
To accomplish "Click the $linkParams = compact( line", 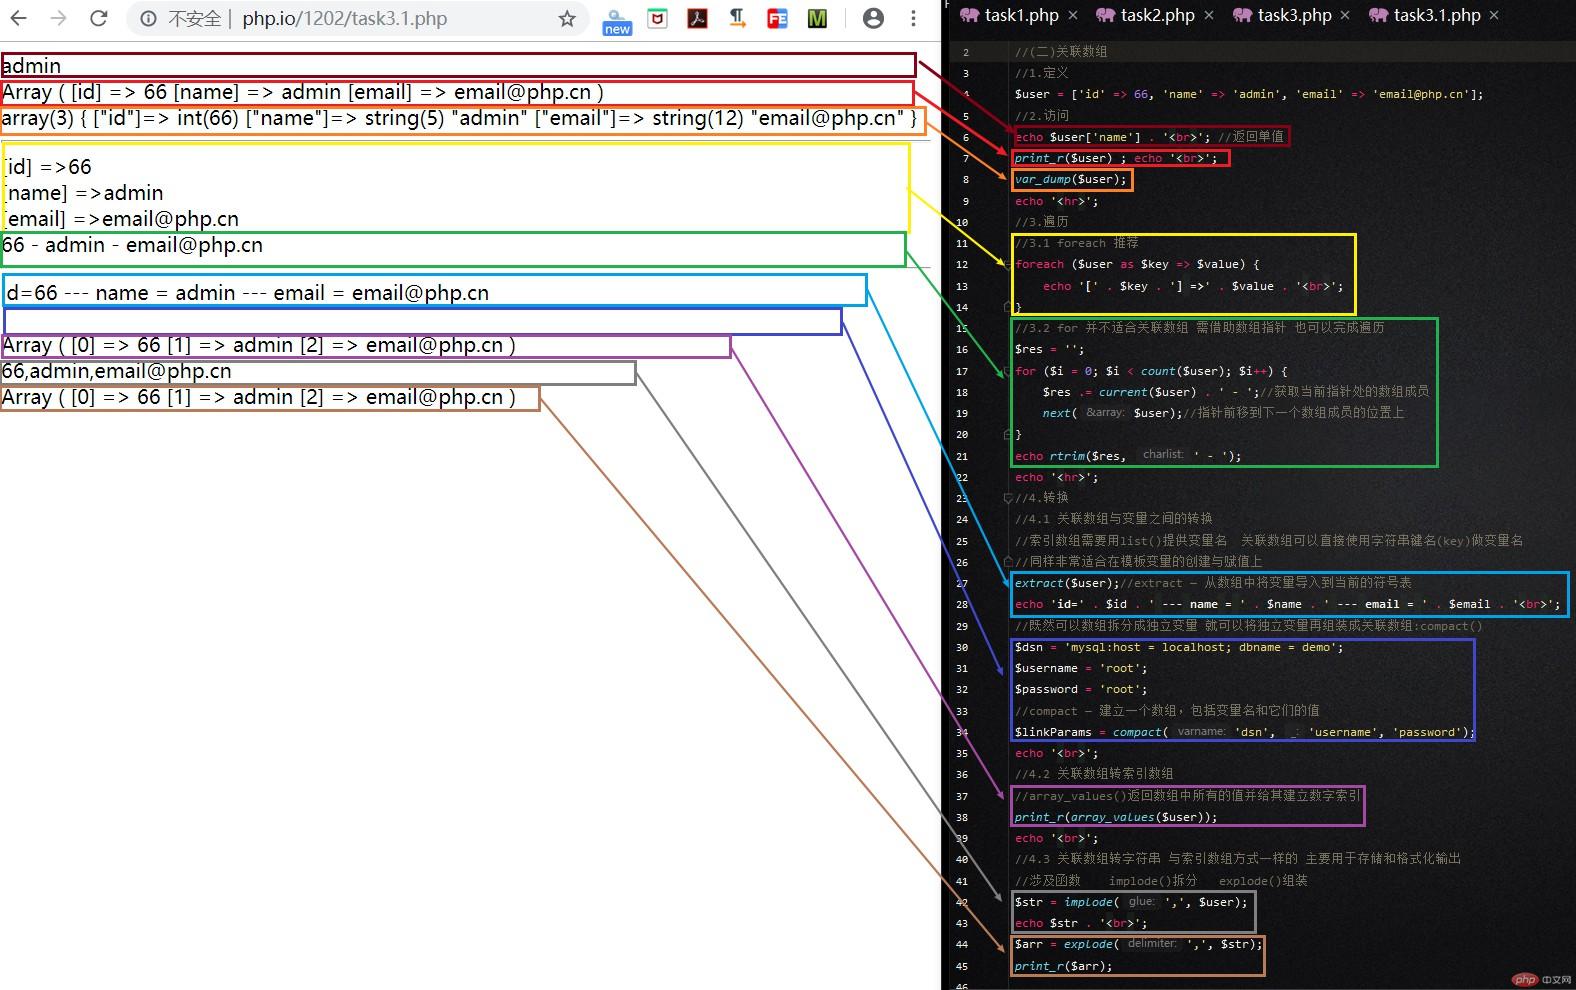I will [x=1245, y=732].
